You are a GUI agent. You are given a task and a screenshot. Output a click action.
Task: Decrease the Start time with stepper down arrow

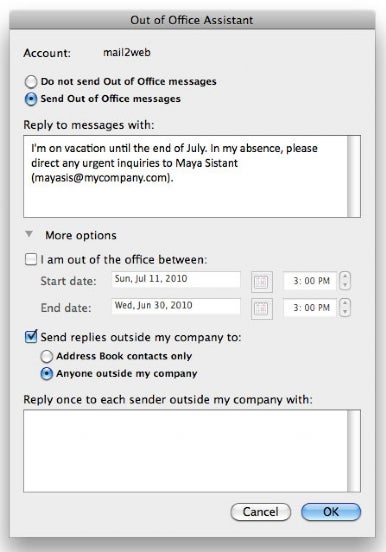point(345,285)
